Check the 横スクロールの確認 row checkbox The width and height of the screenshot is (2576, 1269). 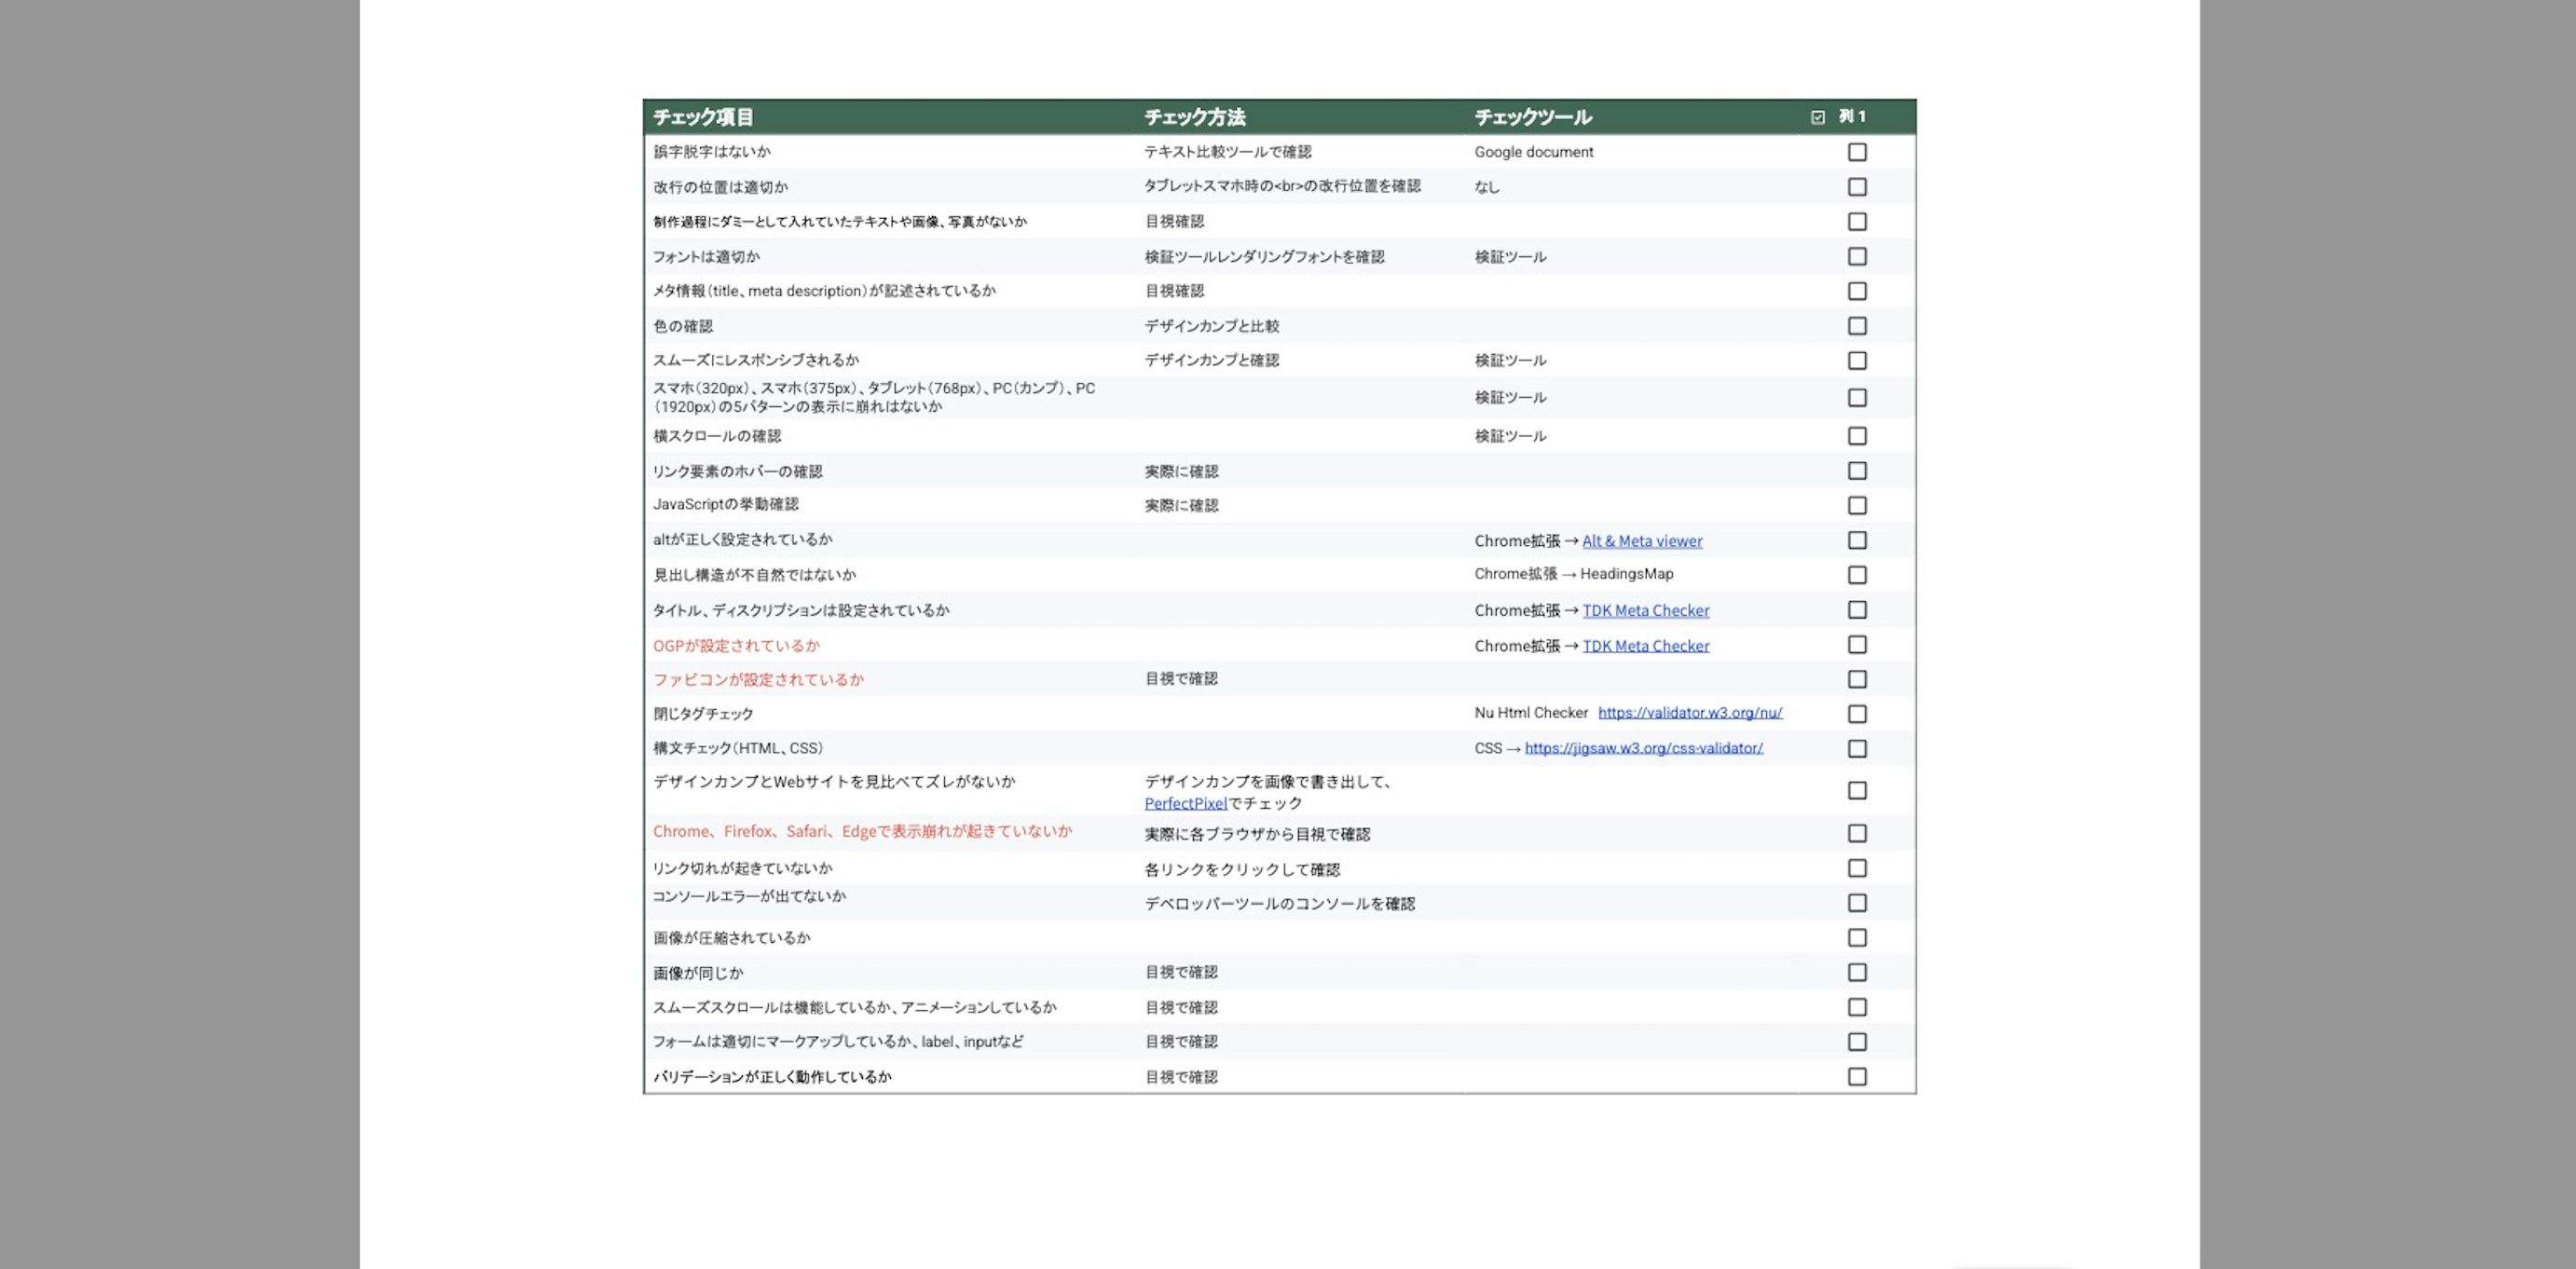point(1857,436)
